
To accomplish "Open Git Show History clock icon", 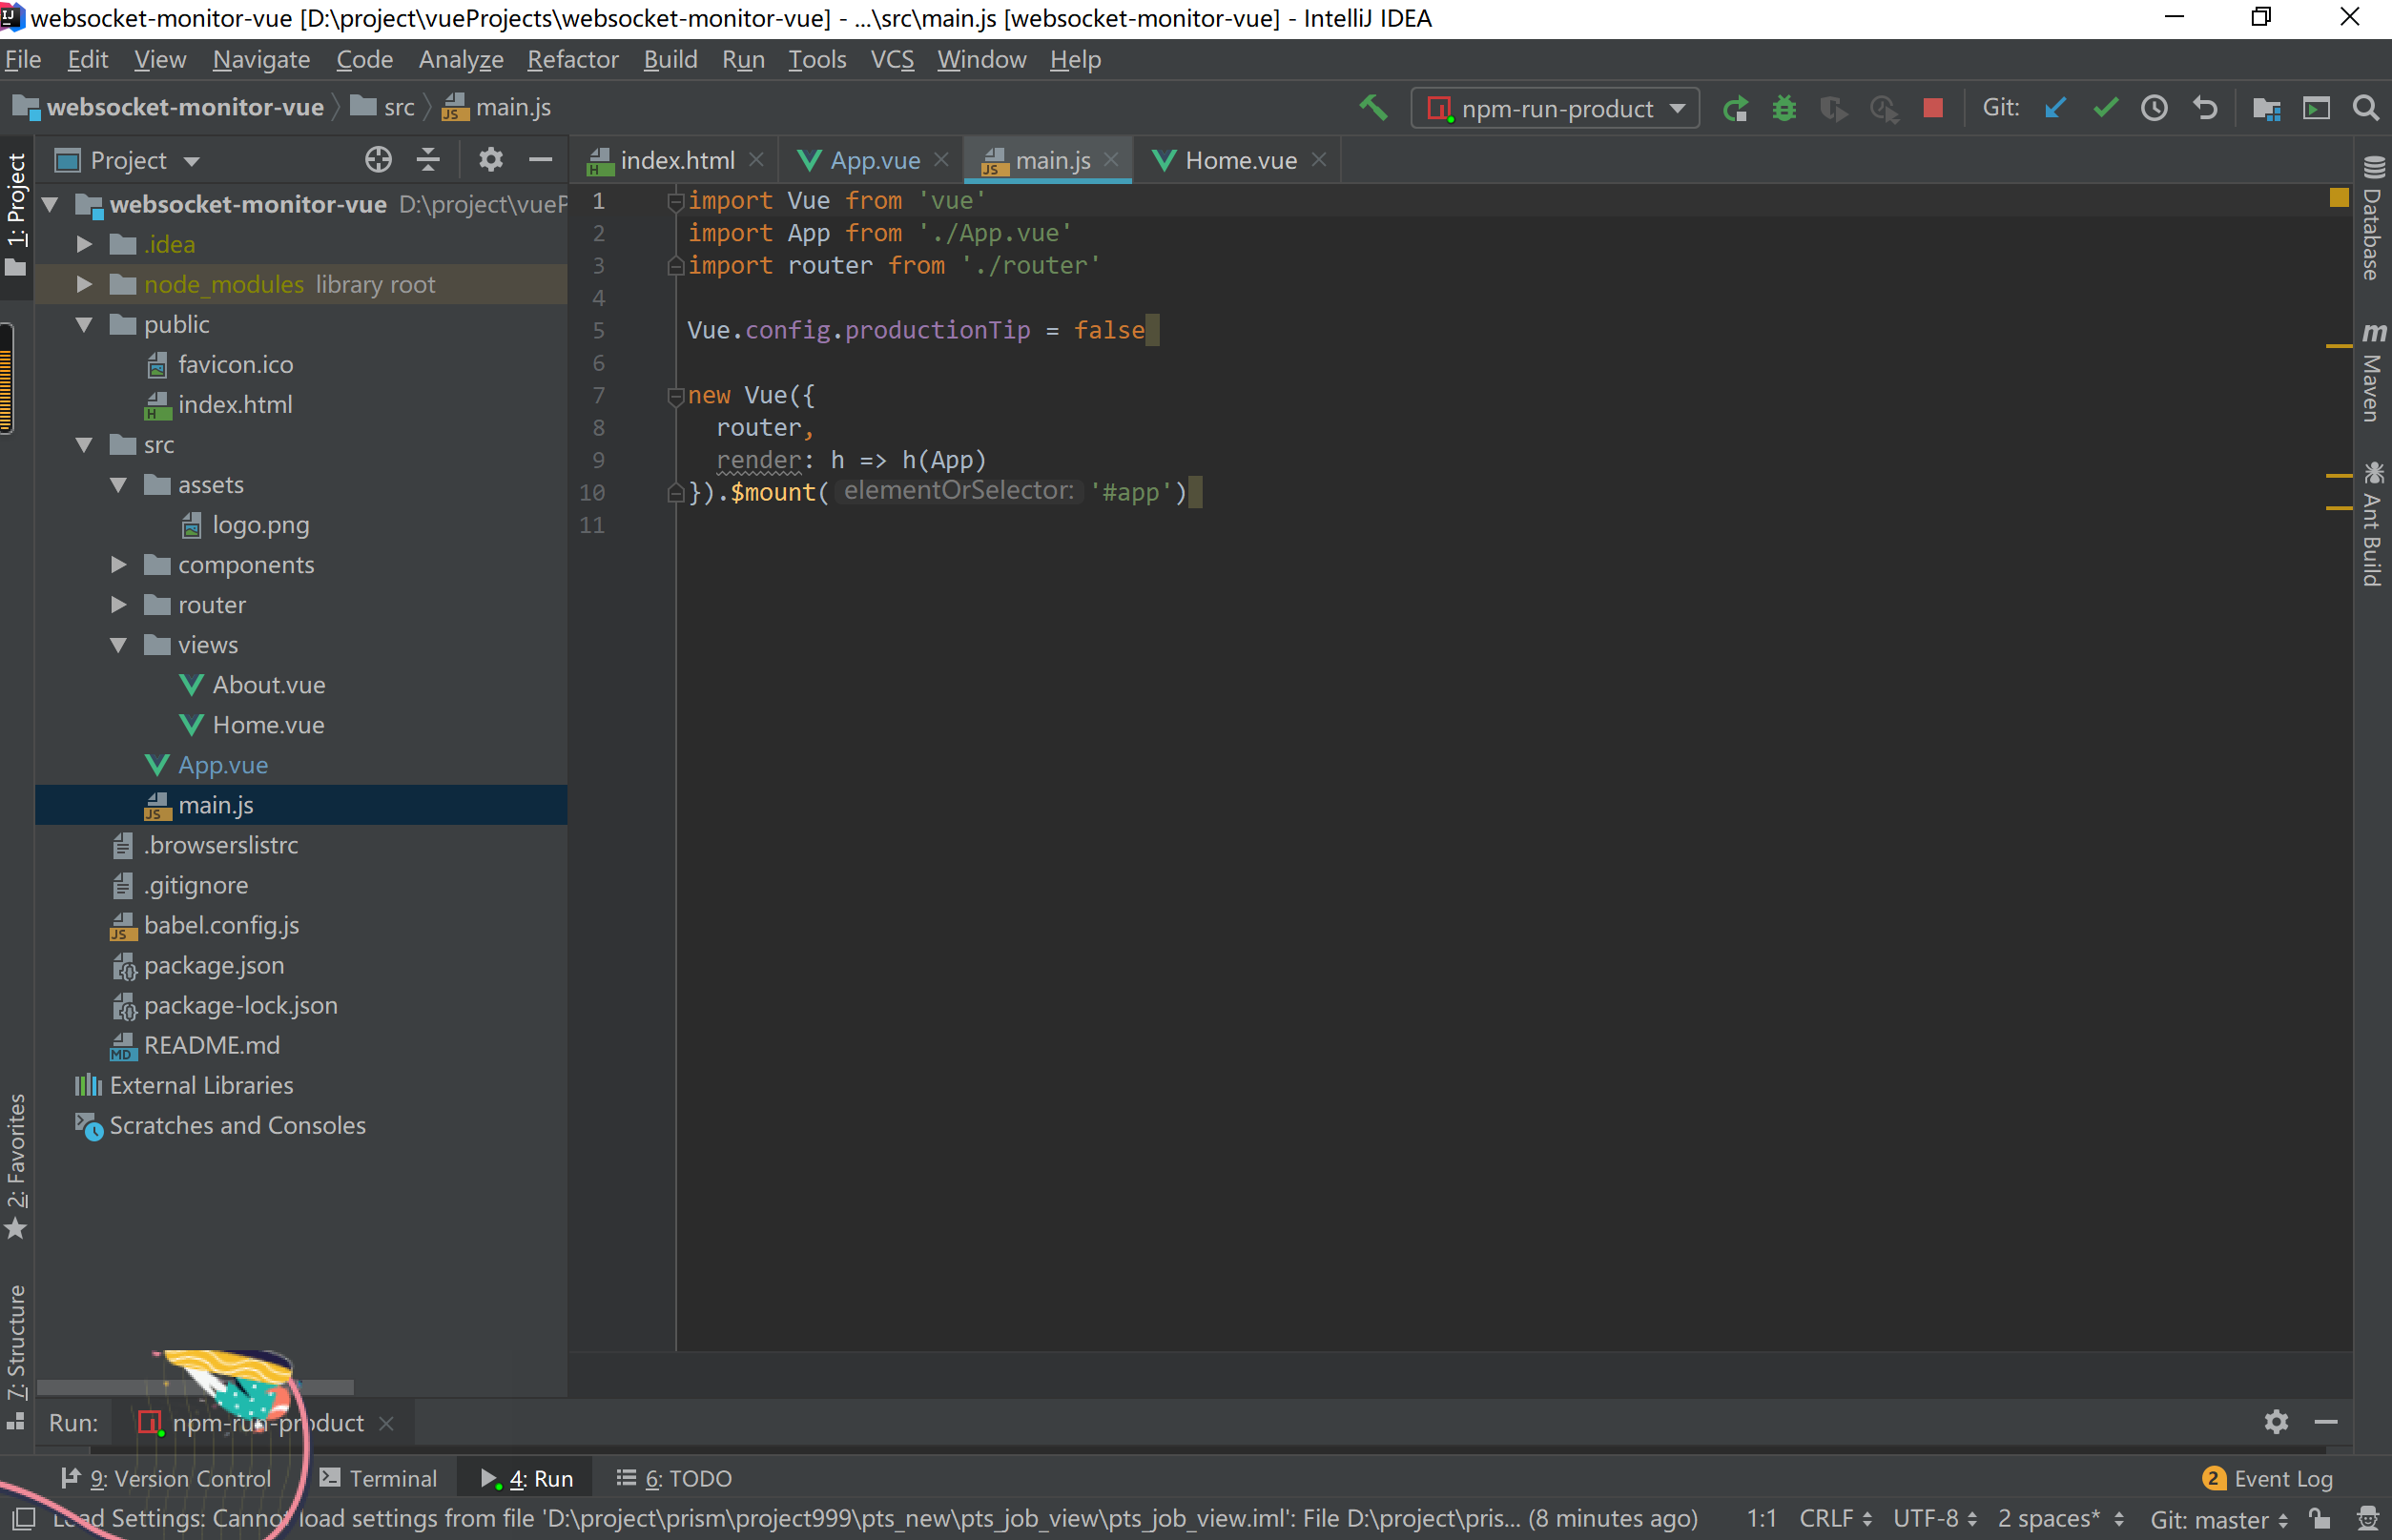I will (2154, 108).
